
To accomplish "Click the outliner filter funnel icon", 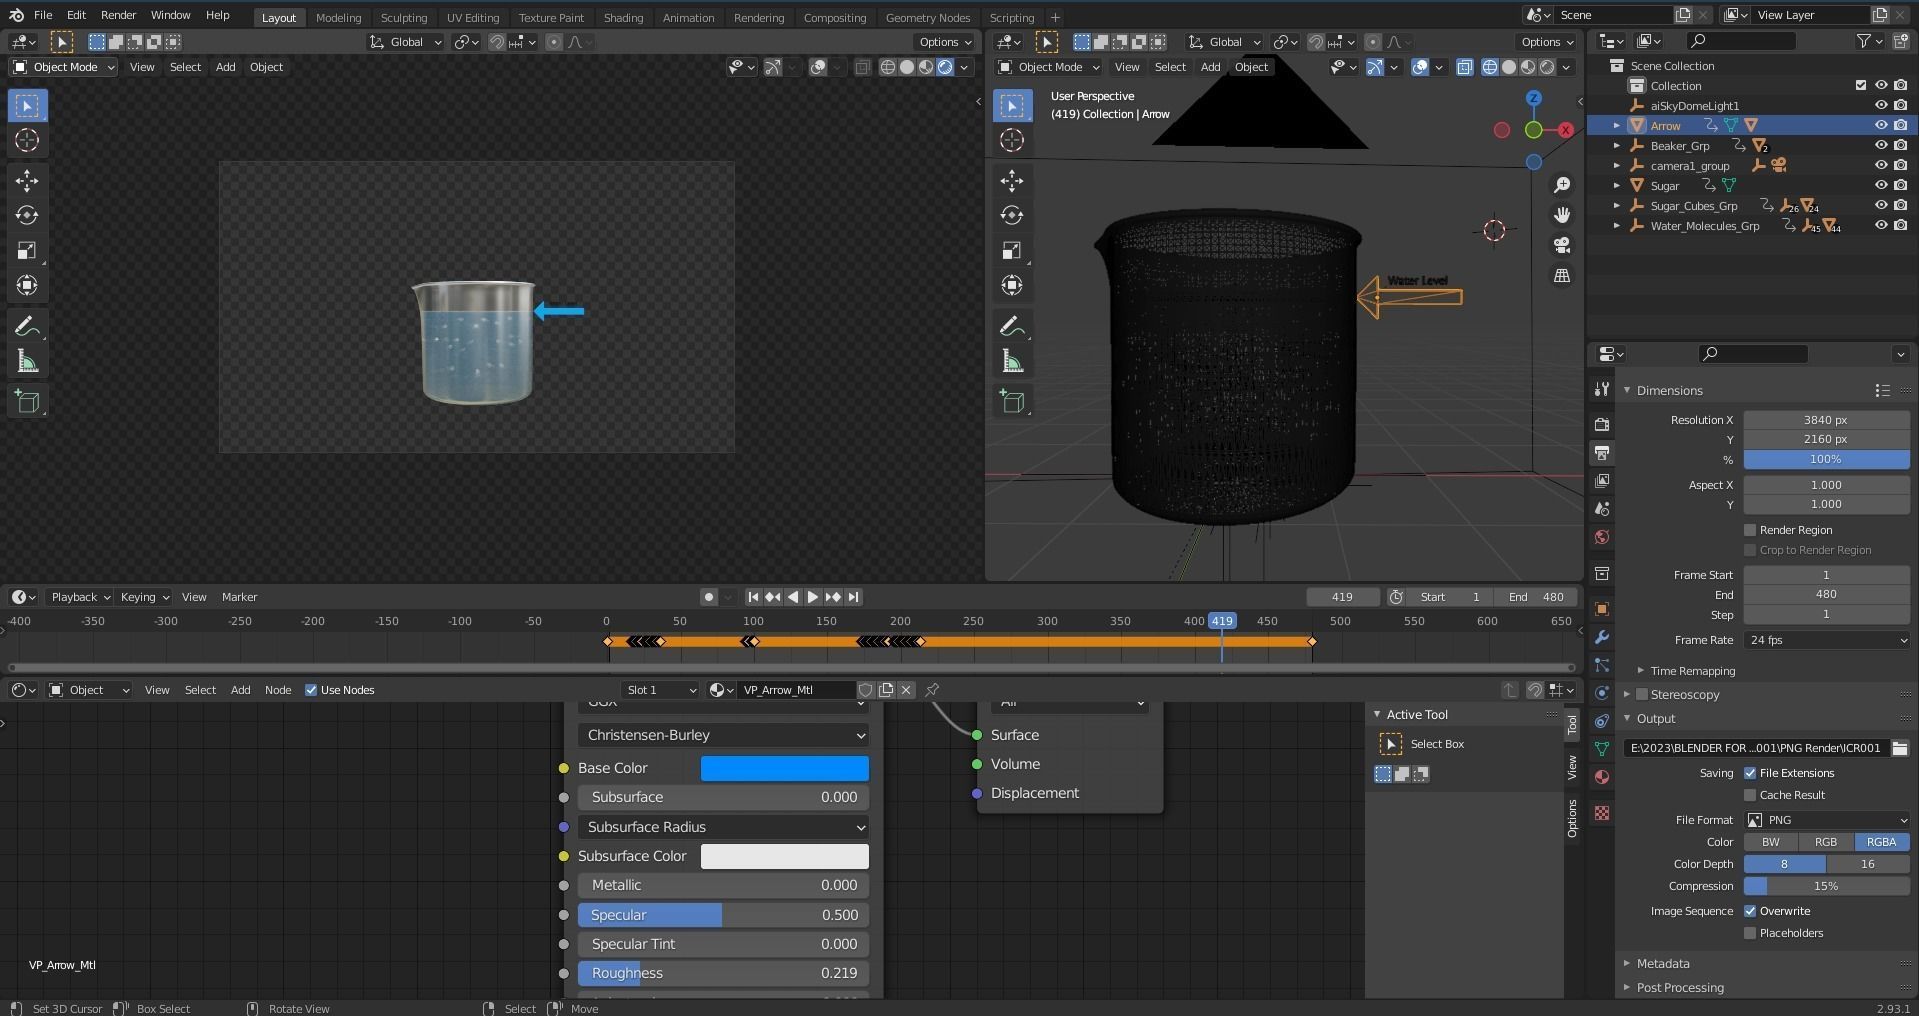I will click(1864, 41).
